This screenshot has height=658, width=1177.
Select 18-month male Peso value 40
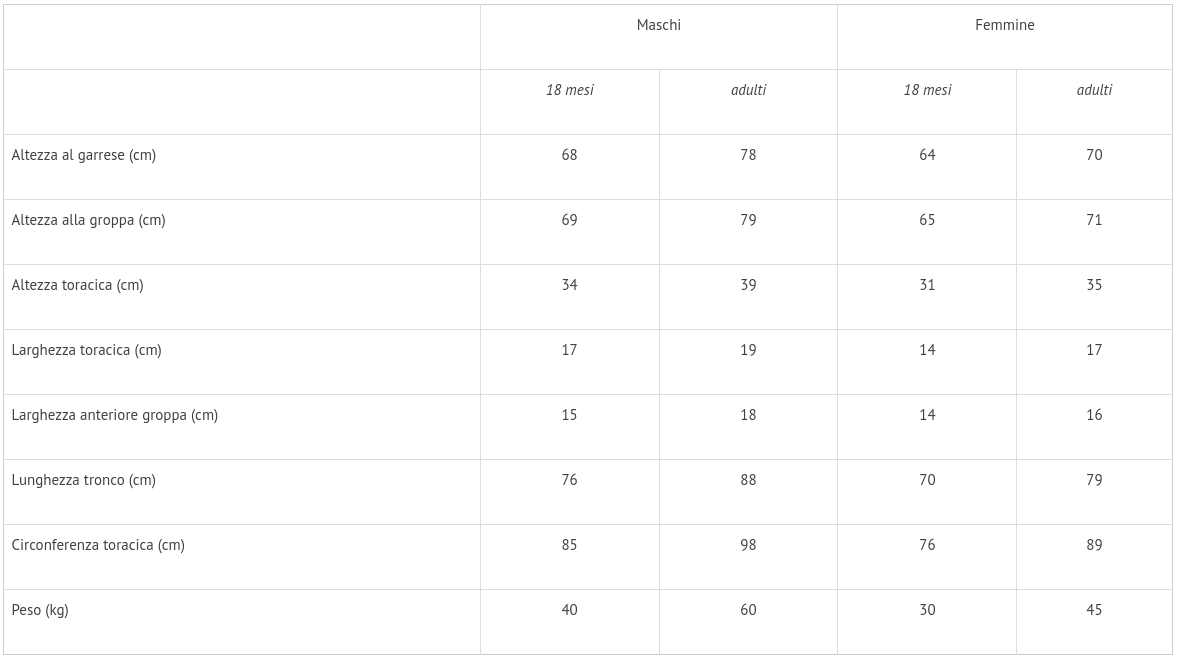click(569, 610)
